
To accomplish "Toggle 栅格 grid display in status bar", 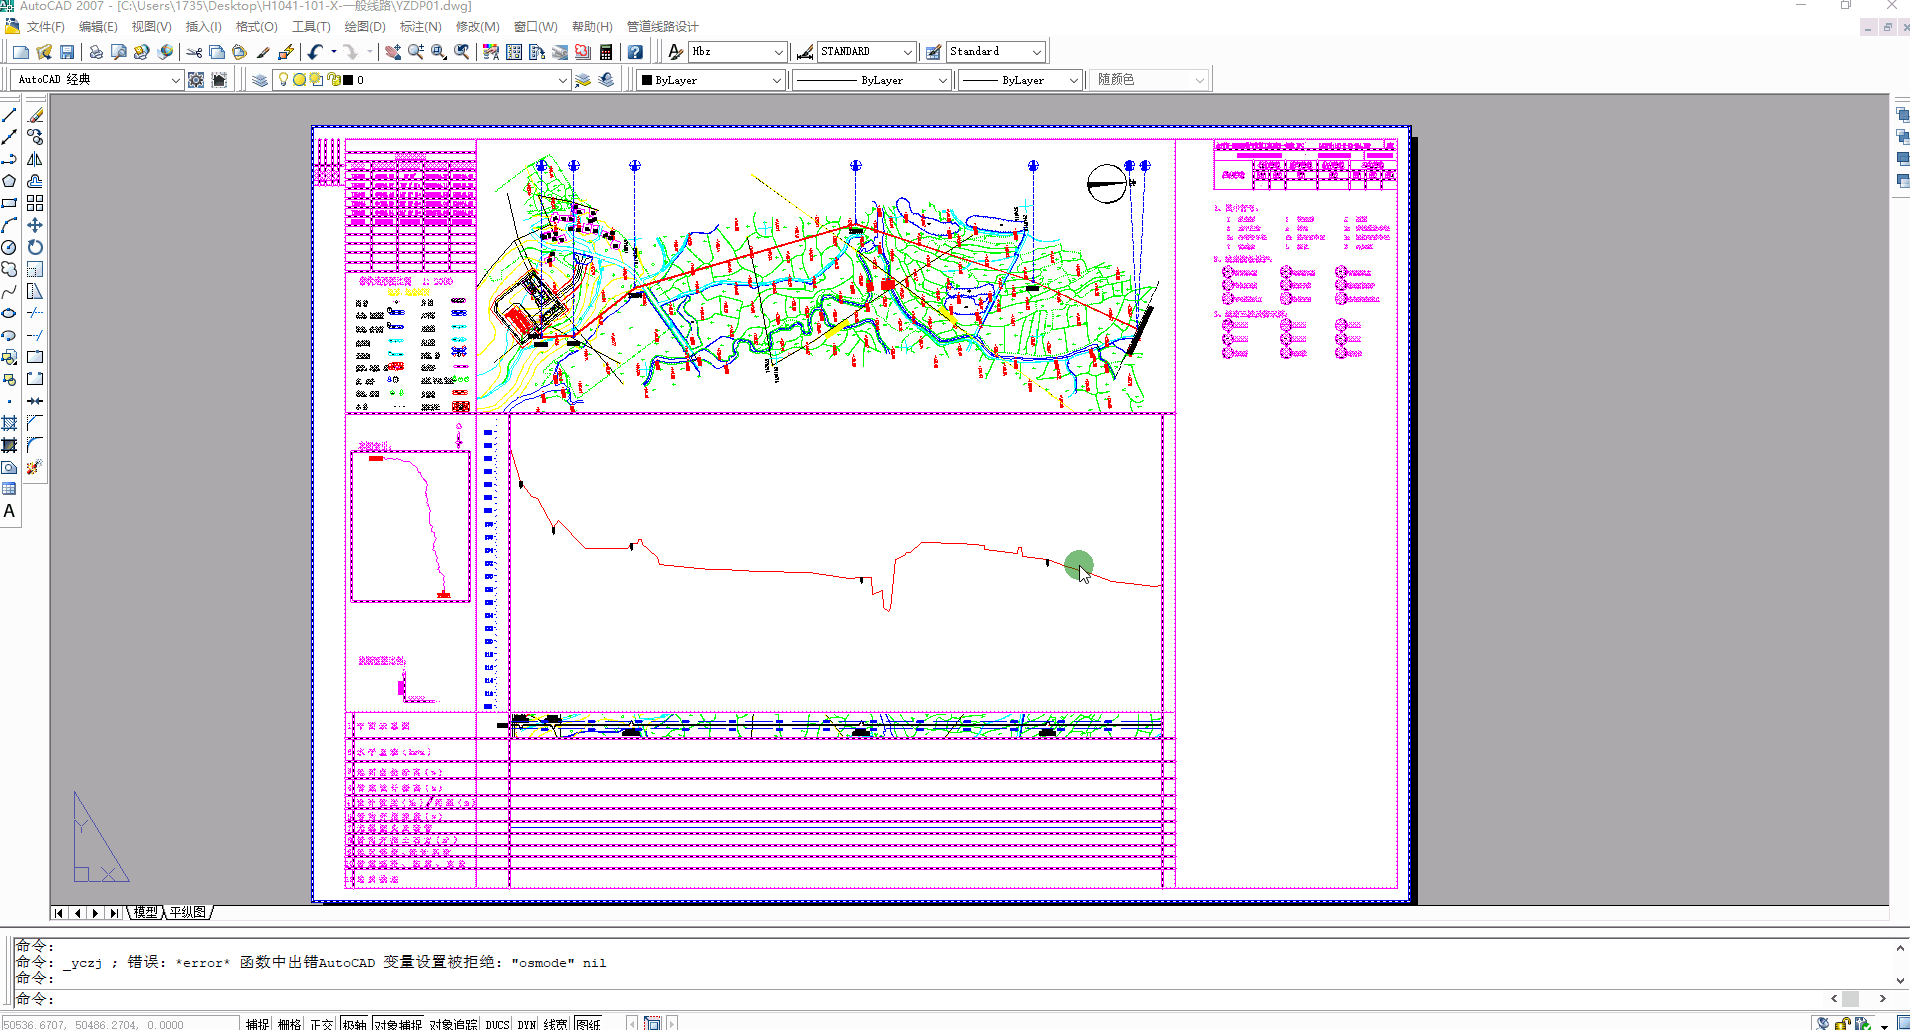I will coord(289,1023).
